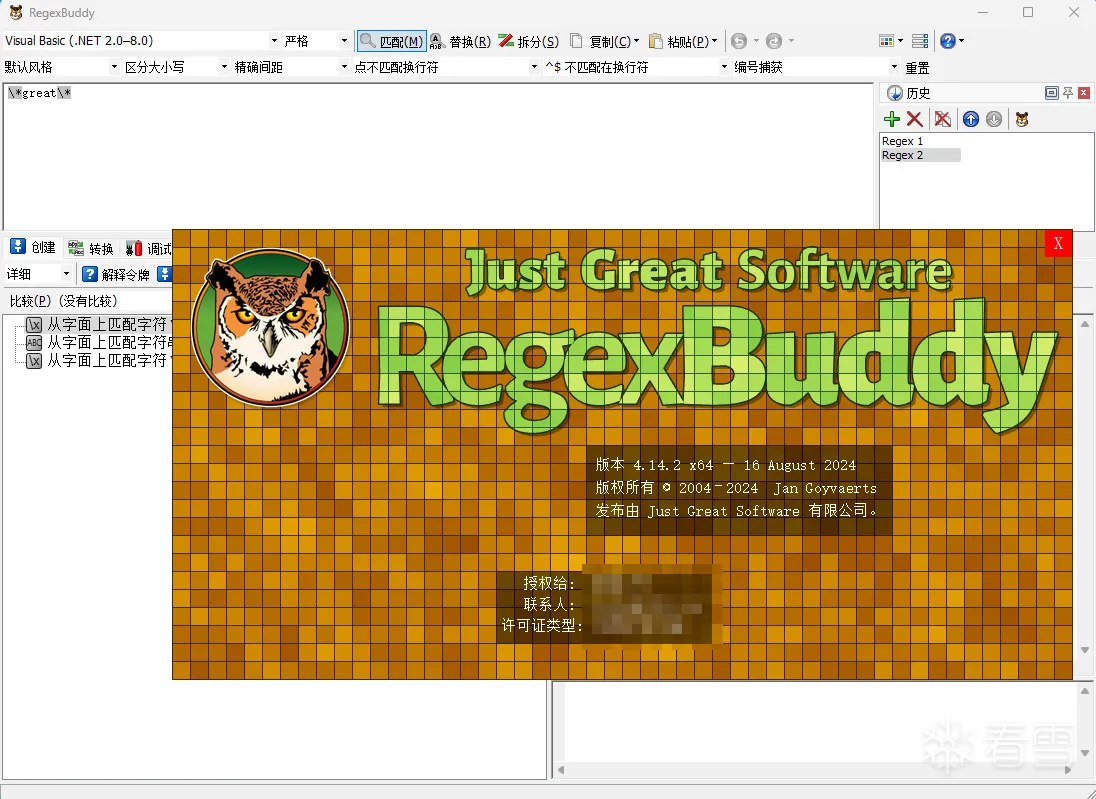The height and width of the screenshot is (799, 1096).
Task: Click the preferences list icon
Action: [x=921, y=41]
